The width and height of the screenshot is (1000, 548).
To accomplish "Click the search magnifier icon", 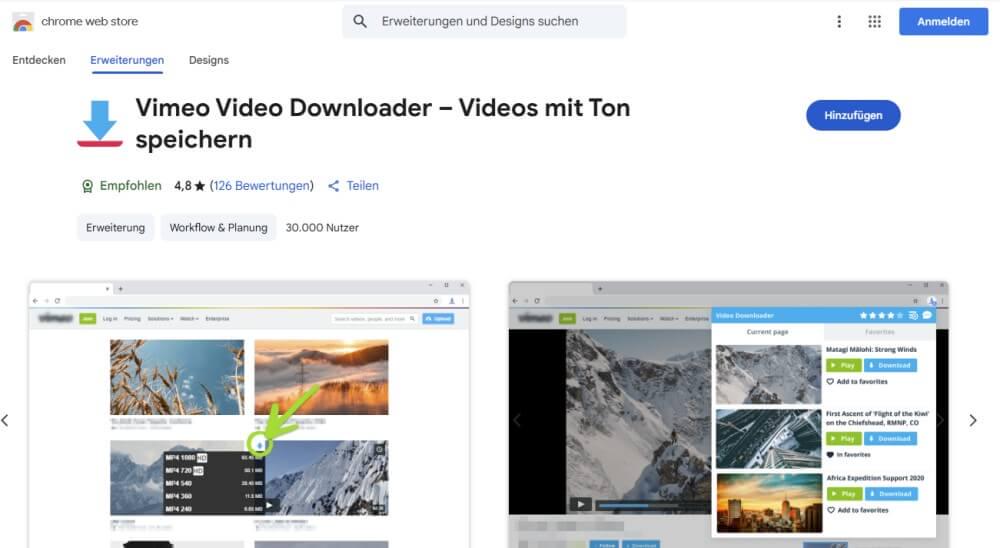I will [360, 21].
